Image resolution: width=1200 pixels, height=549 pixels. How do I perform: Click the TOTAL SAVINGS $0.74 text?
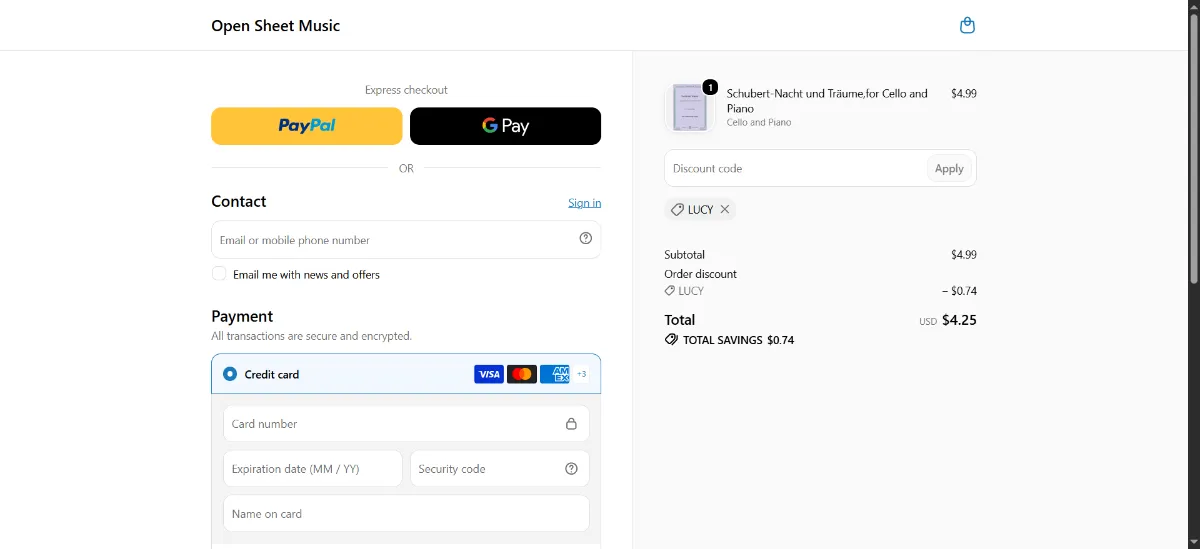(738, 340)
